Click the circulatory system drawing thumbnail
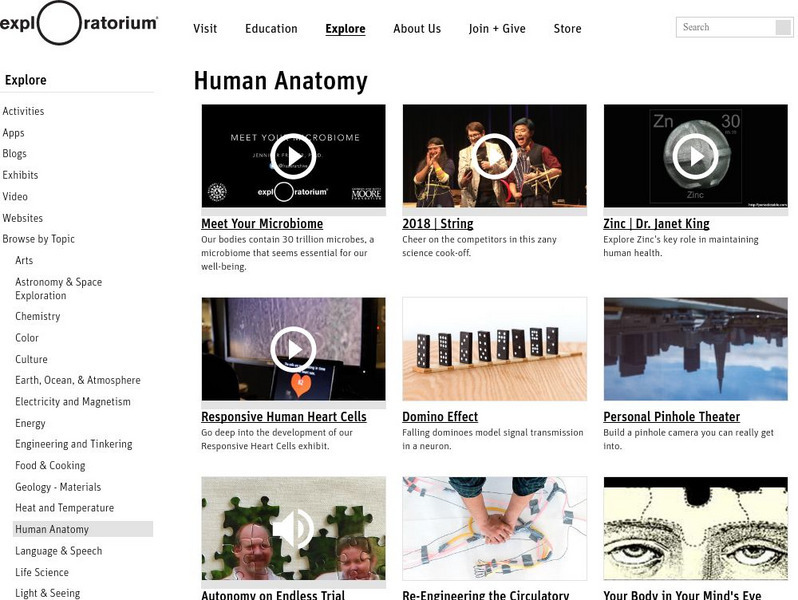 click(x=494, y=528)
